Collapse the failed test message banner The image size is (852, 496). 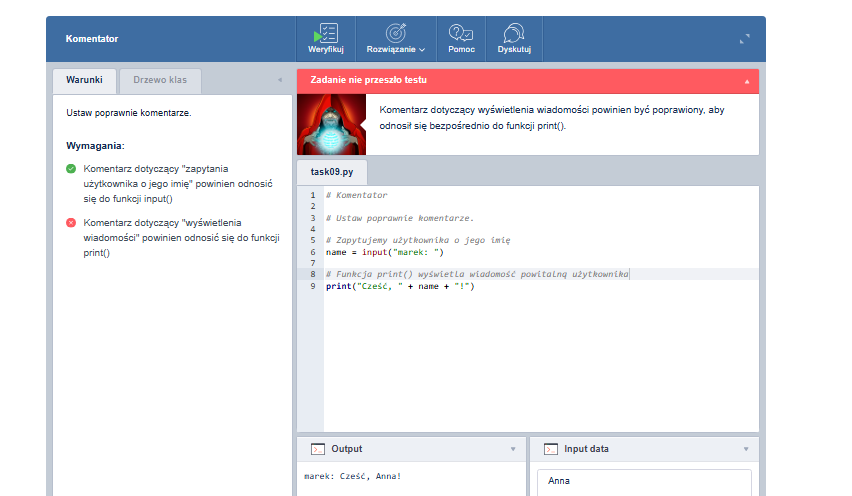[x=745, y=80]
